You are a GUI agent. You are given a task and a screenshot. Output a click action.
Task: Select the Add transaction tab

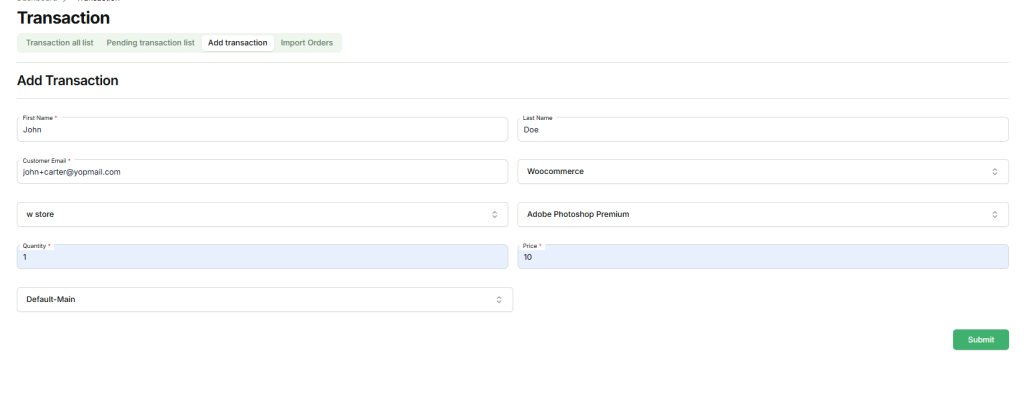point(237,43)
